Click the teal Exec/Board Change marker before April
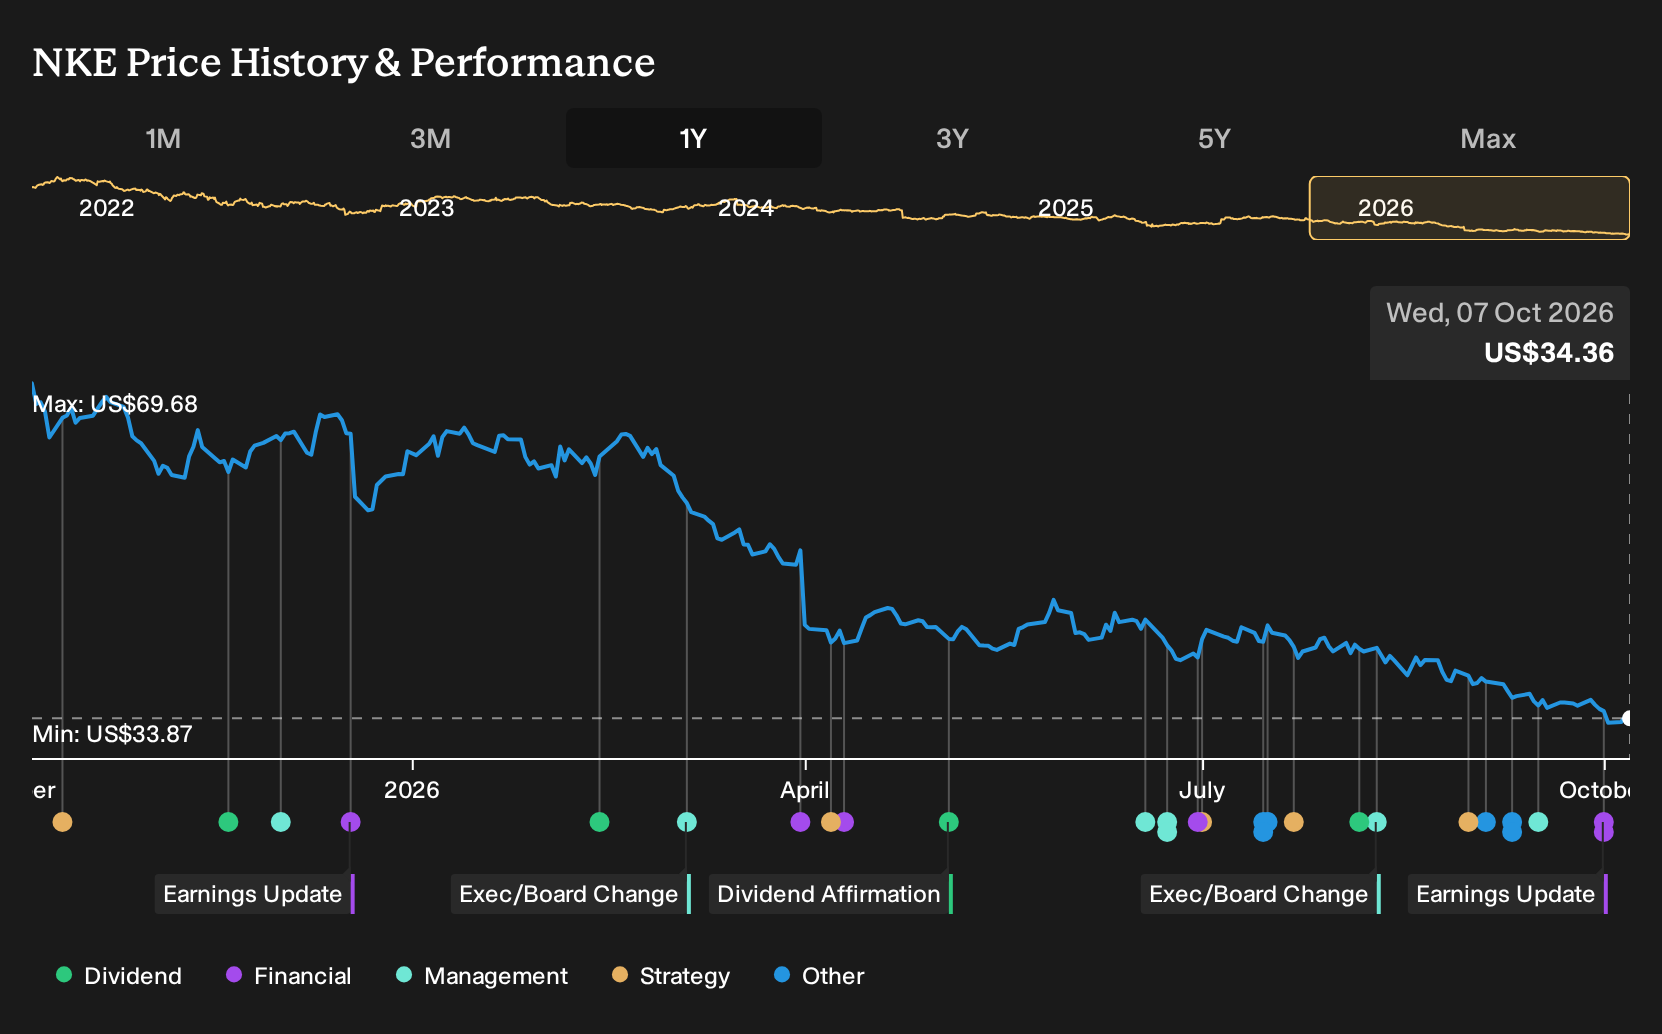 click(x=687, y=822)
